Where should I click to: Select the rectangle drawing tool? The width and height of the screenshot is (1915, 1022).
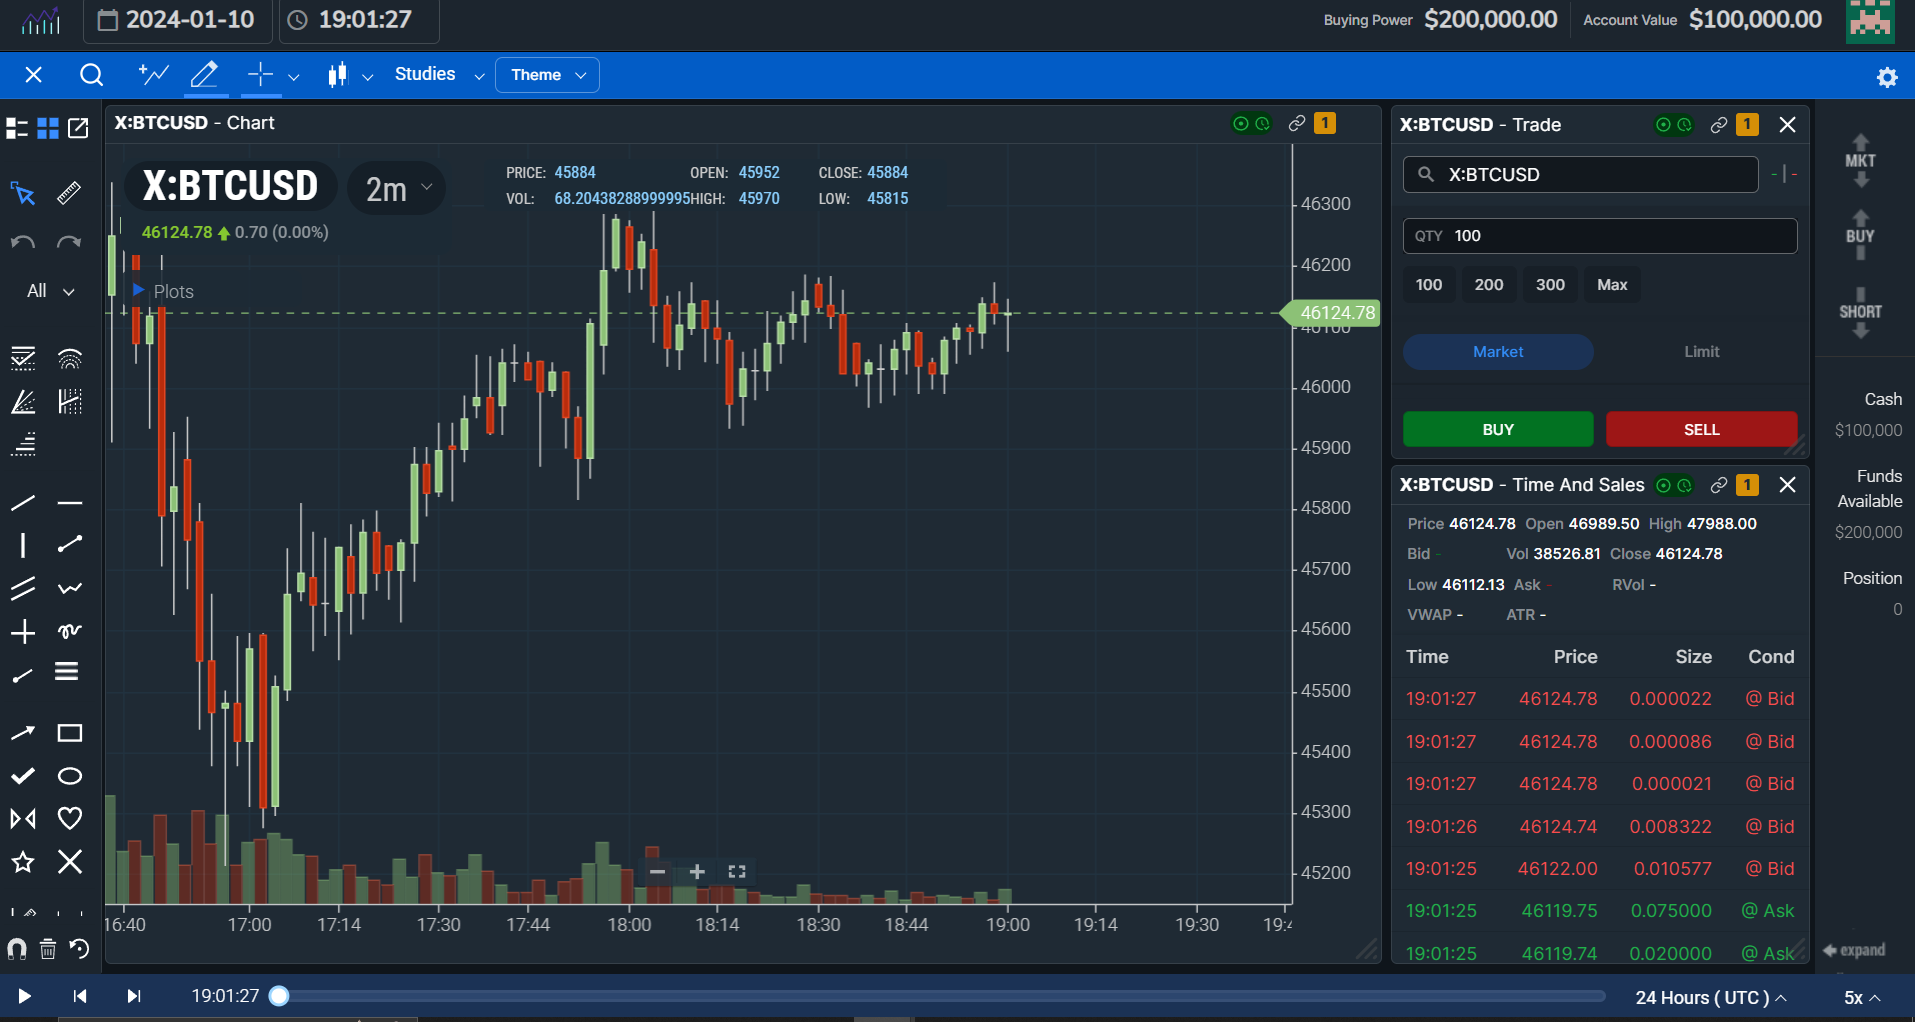click(69, 732)
